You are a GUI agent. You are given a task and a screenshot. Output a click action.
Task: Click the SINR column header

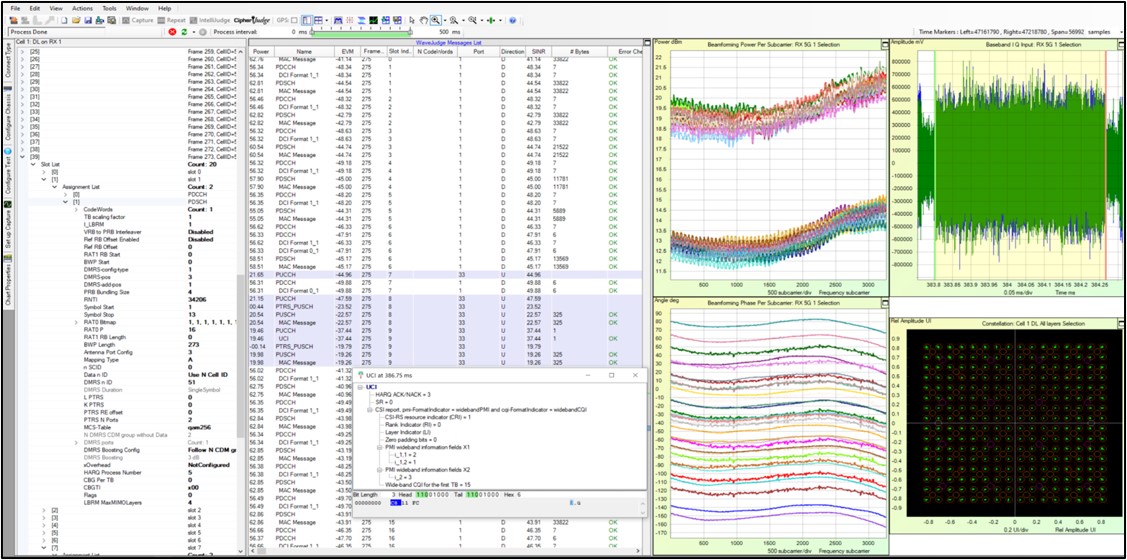538,52
